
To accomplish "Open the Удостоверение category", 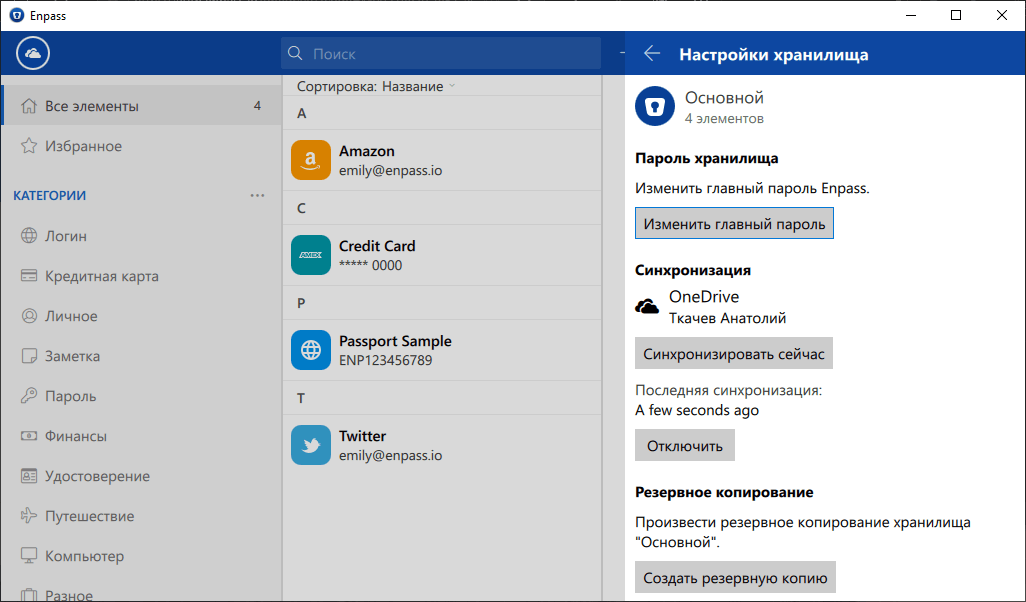I will point(142,476).
